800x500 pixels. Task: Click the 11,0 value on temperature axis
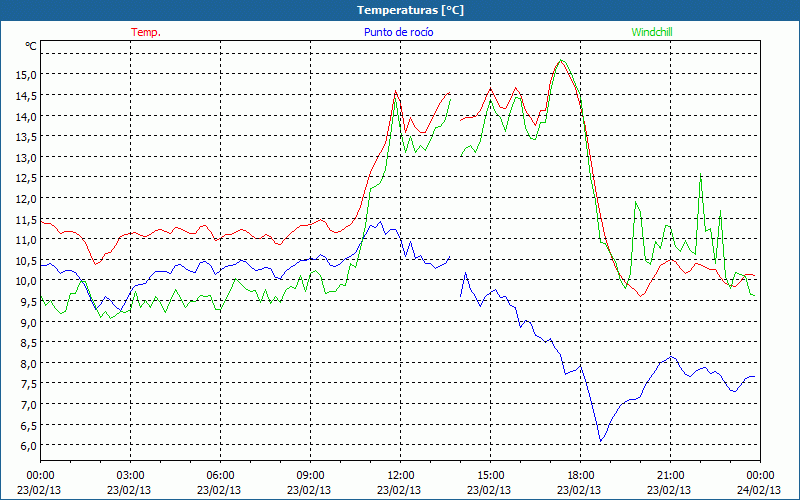tap(26, 240)
